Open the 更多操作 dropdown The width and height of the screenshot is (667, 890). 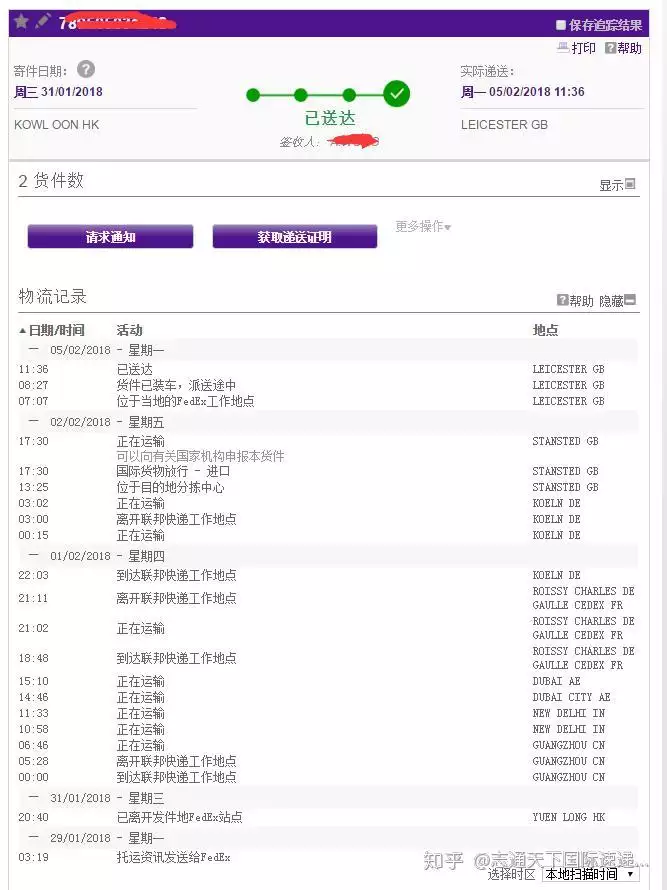pos(423,226)
